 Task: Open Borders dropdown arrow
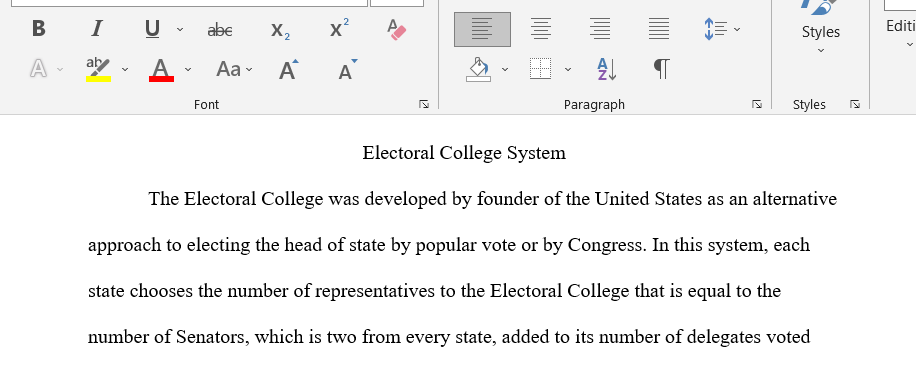pyautogui.click(x=568, y=70)
